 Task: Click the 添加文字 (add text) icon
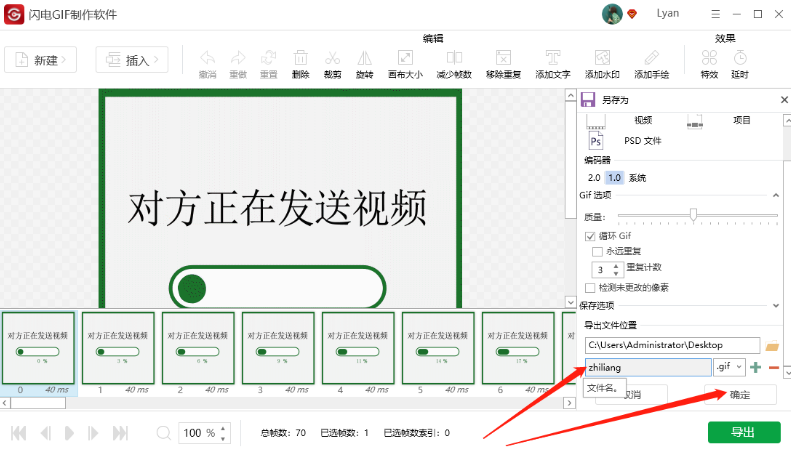point(552,62)
